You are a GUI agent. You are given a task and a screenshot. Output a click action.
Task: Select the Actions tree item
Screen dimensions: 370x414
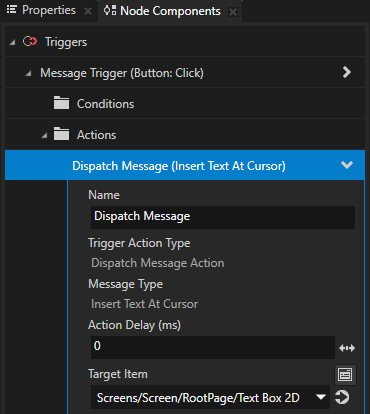pyautogui.click(x=96, y=135)
